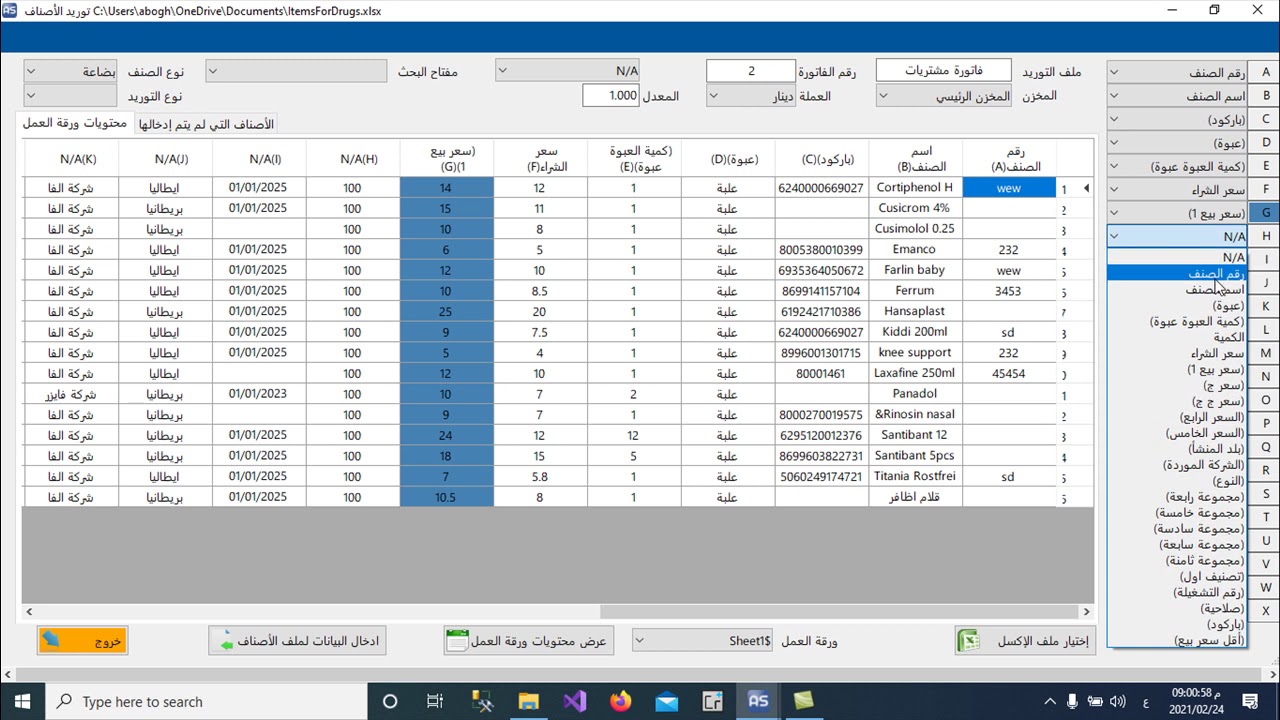Screen dimensions: 1280x720
Task: Click the رقم الفاتورة input field
Action: tap(752, 71)
